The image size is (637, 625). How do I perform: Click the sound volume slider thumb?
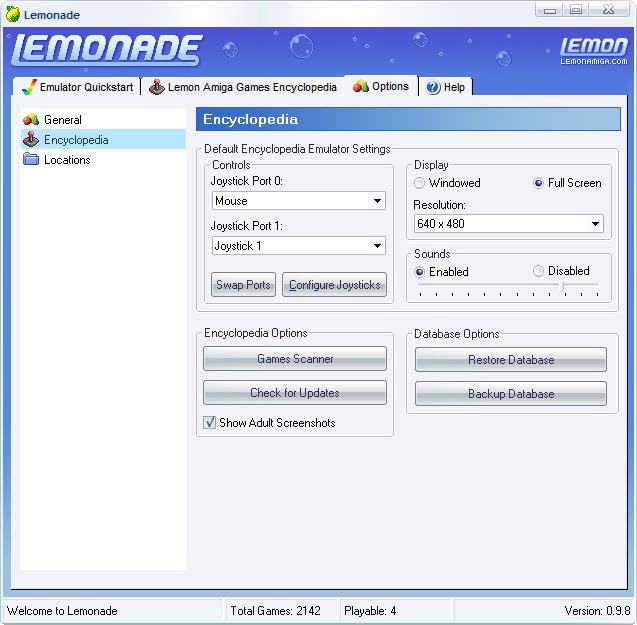563,286
